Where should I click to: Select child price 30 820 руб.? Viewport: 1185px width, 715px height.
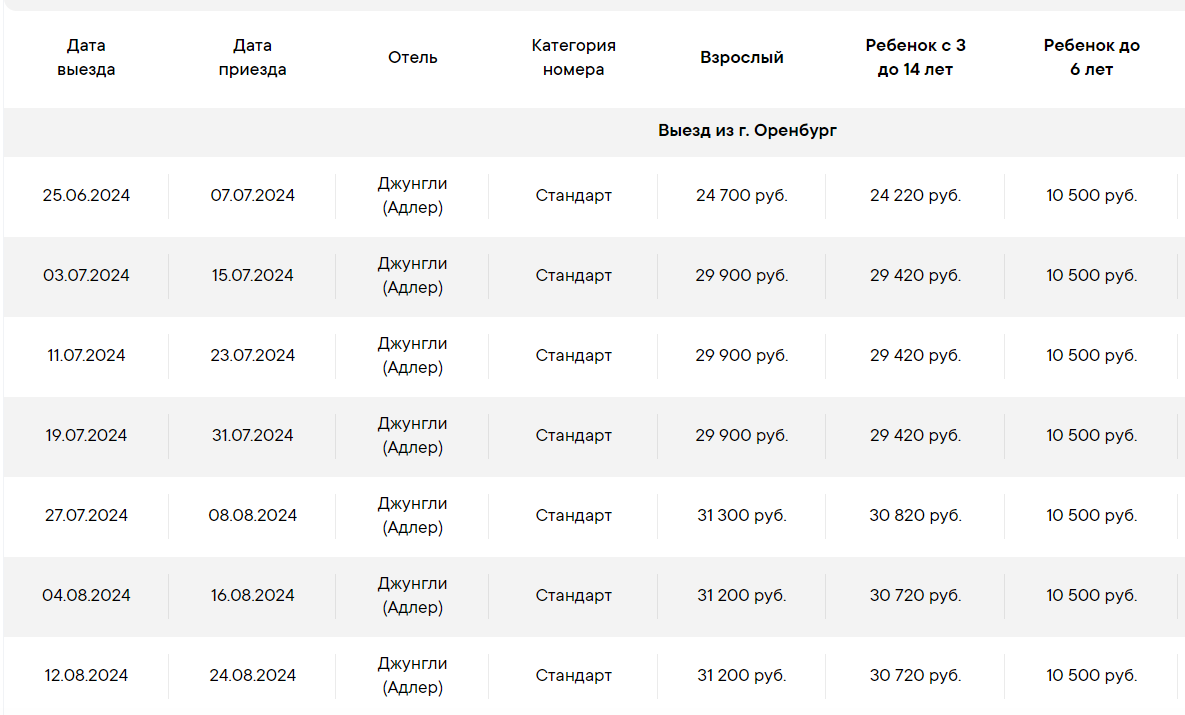pos(915,516)
